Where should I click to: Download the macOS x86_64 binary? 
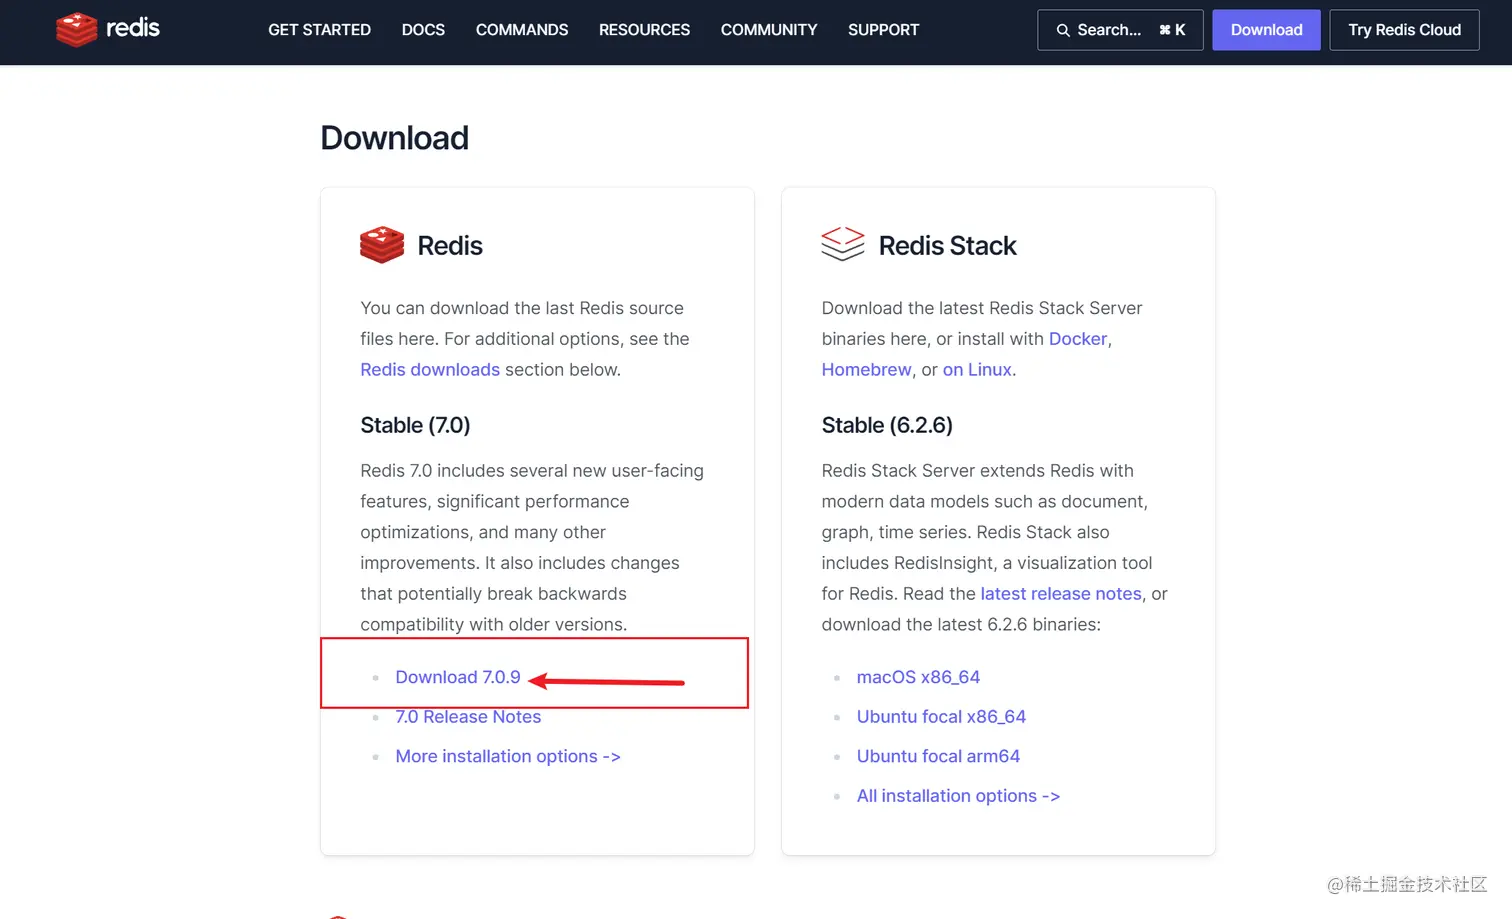point(918,677)
